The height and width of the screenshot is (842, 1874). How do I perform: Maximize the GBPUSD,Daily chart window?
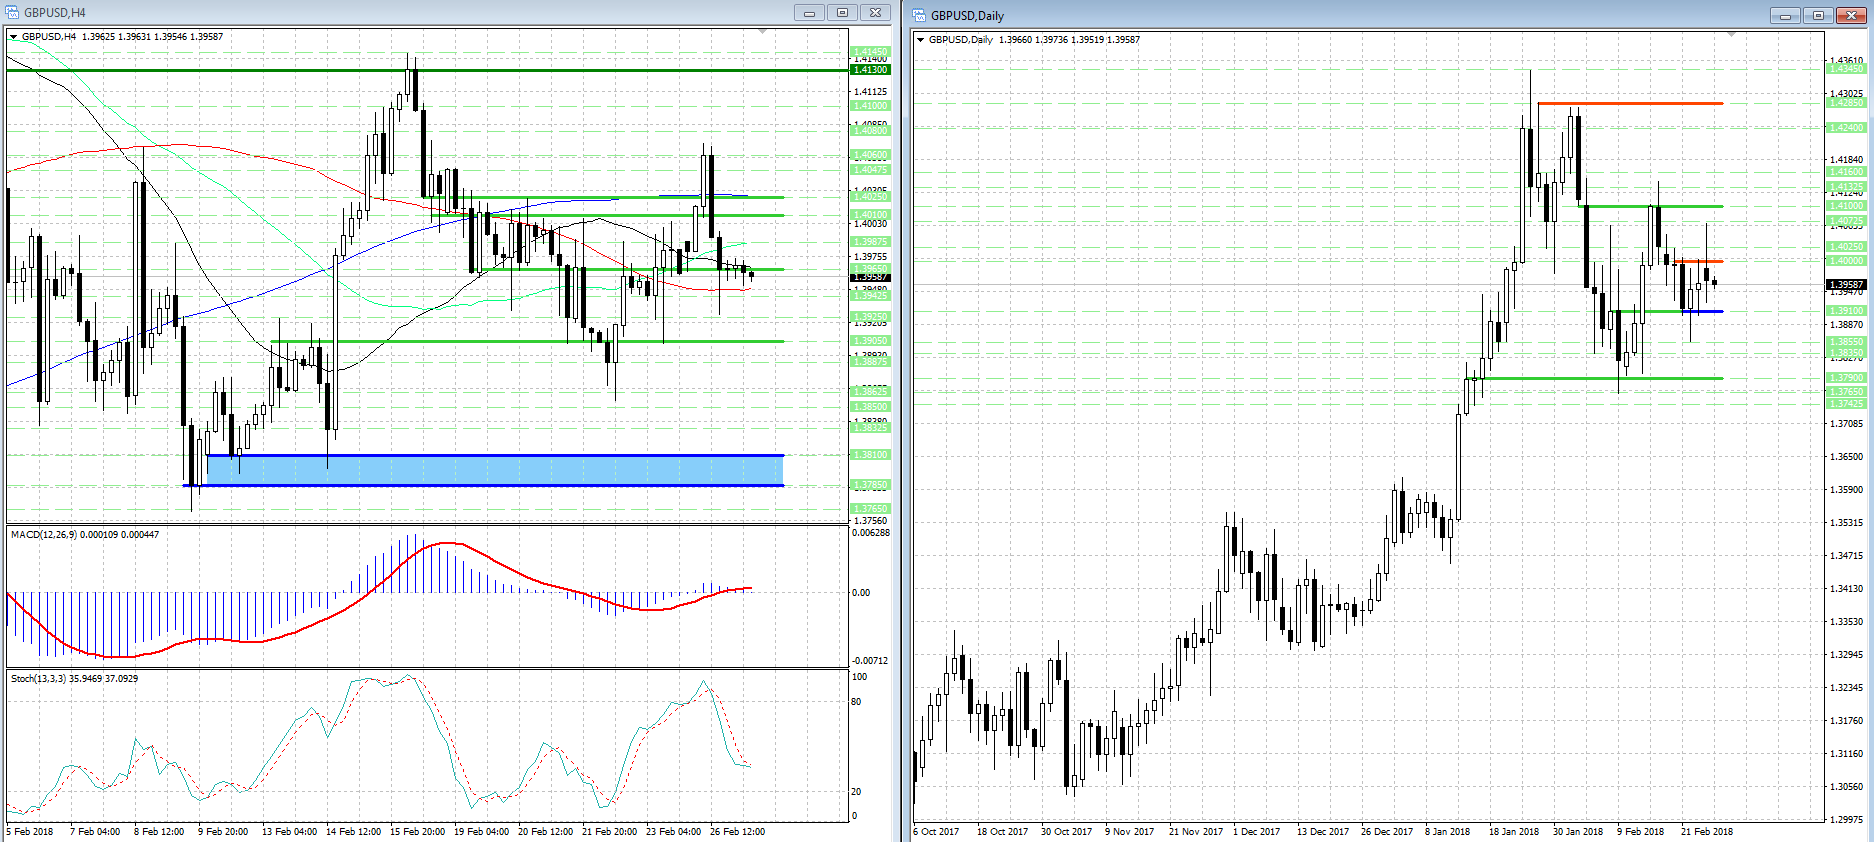(1817, 15)
